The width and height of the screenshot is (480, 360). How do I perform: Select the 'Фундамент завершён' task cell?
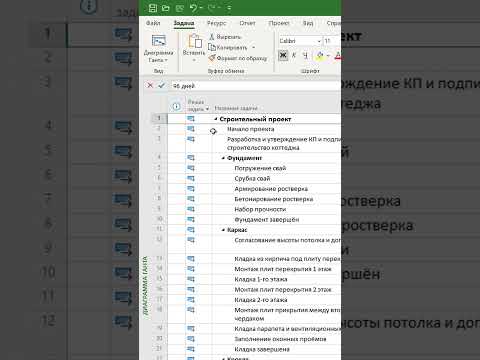[x=267, y=220]
